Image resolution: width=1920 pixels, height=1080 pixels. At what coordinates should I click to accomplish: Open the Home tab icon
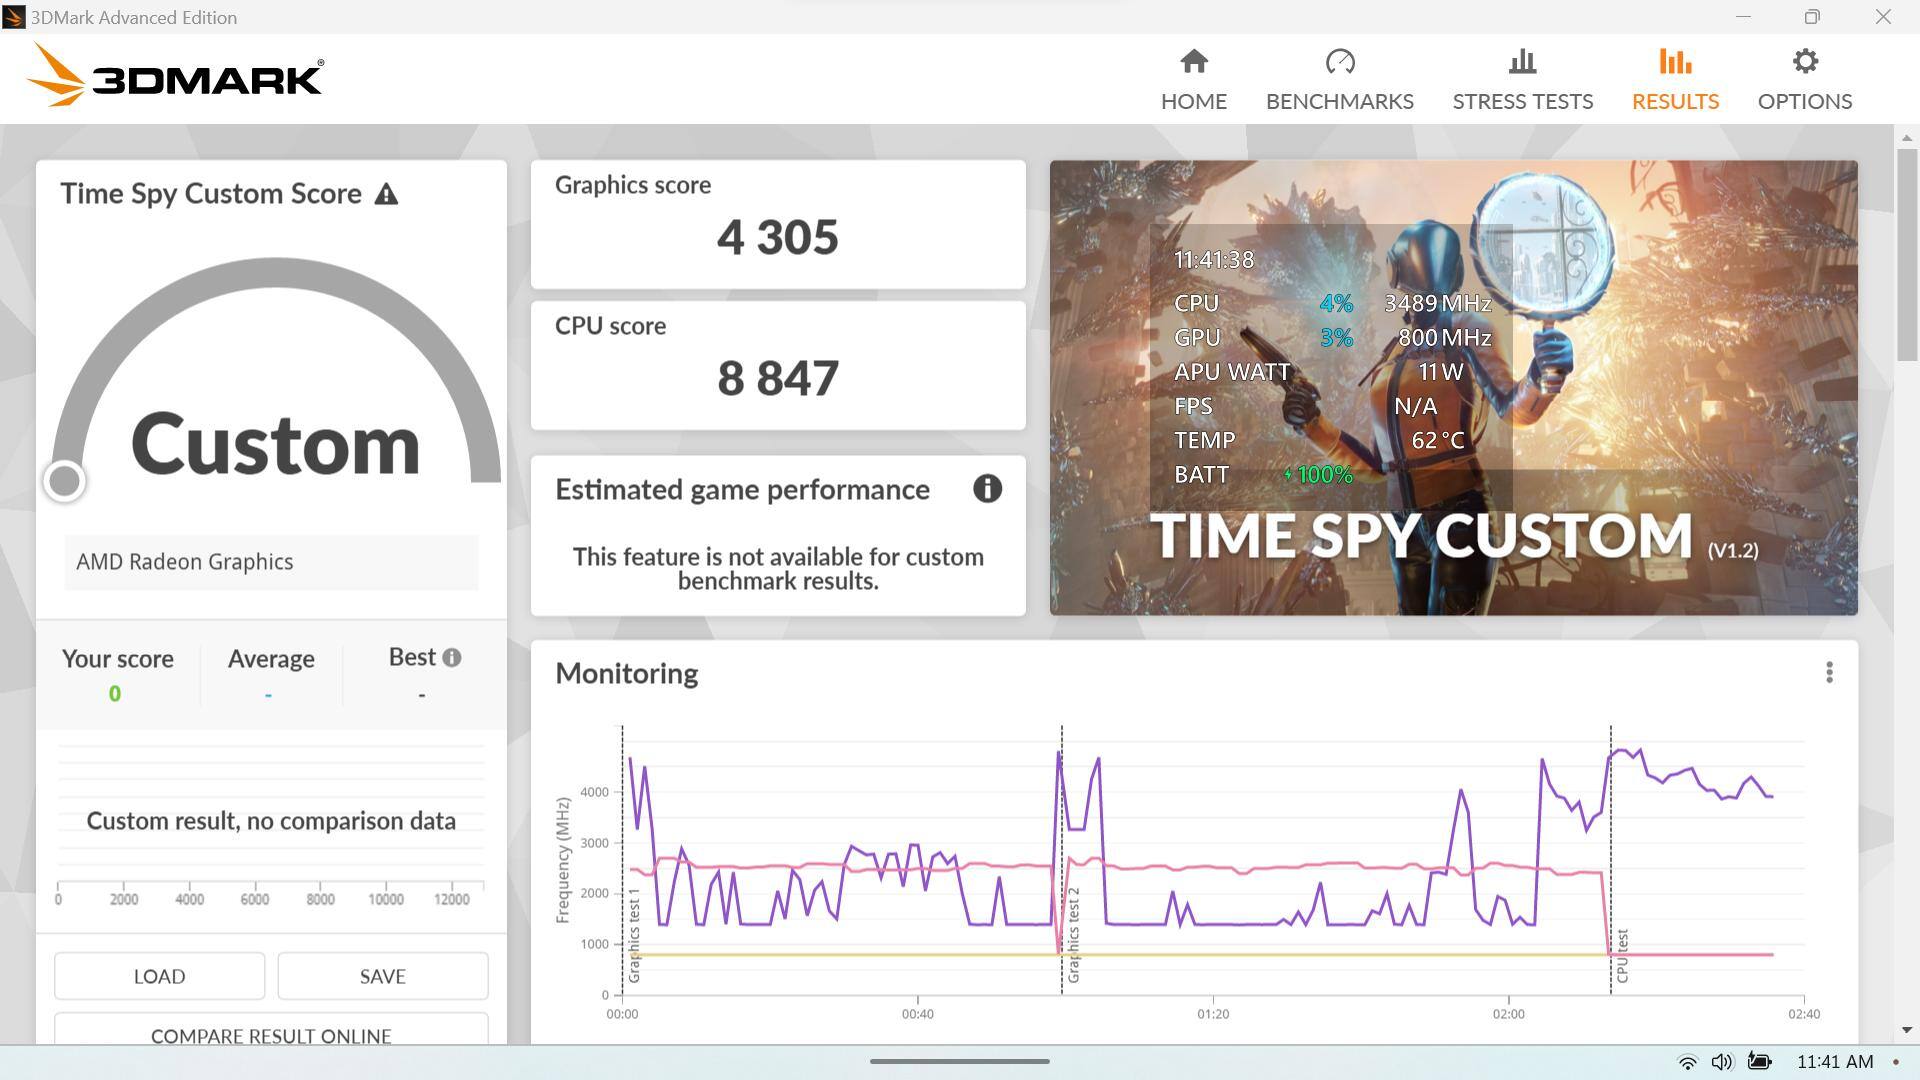tap(1193, 62)
